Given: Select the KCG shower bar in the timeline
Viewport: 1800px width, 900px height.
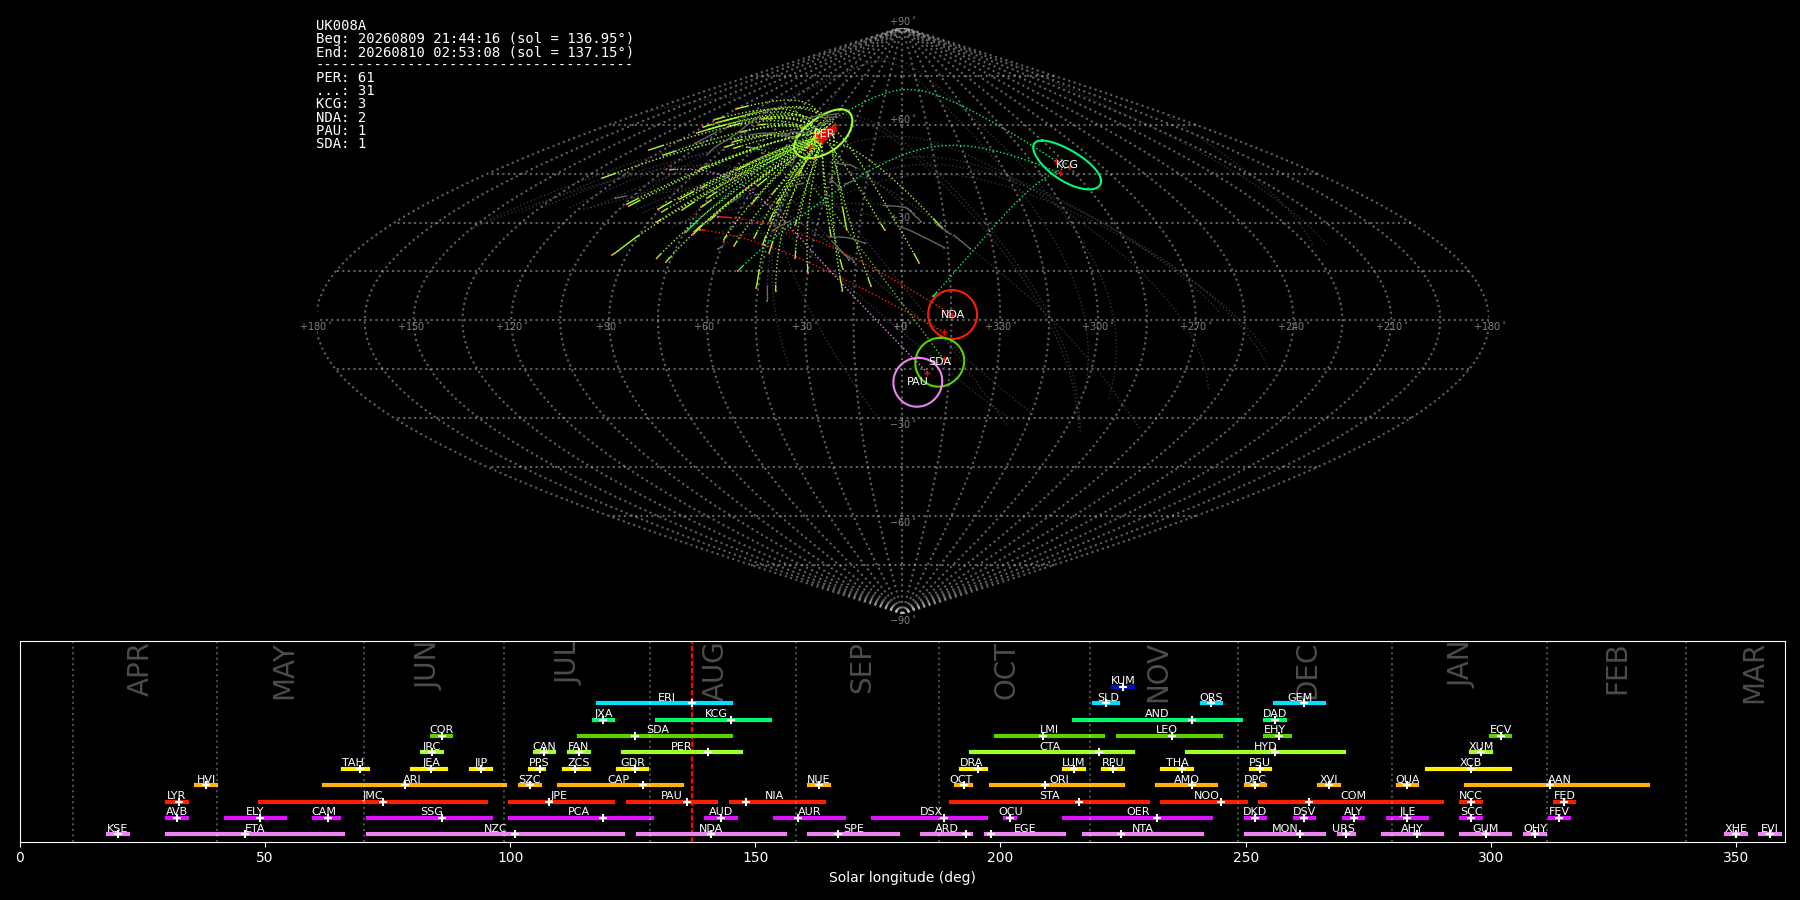Looking at the screenshot, I should click(713, 719).
